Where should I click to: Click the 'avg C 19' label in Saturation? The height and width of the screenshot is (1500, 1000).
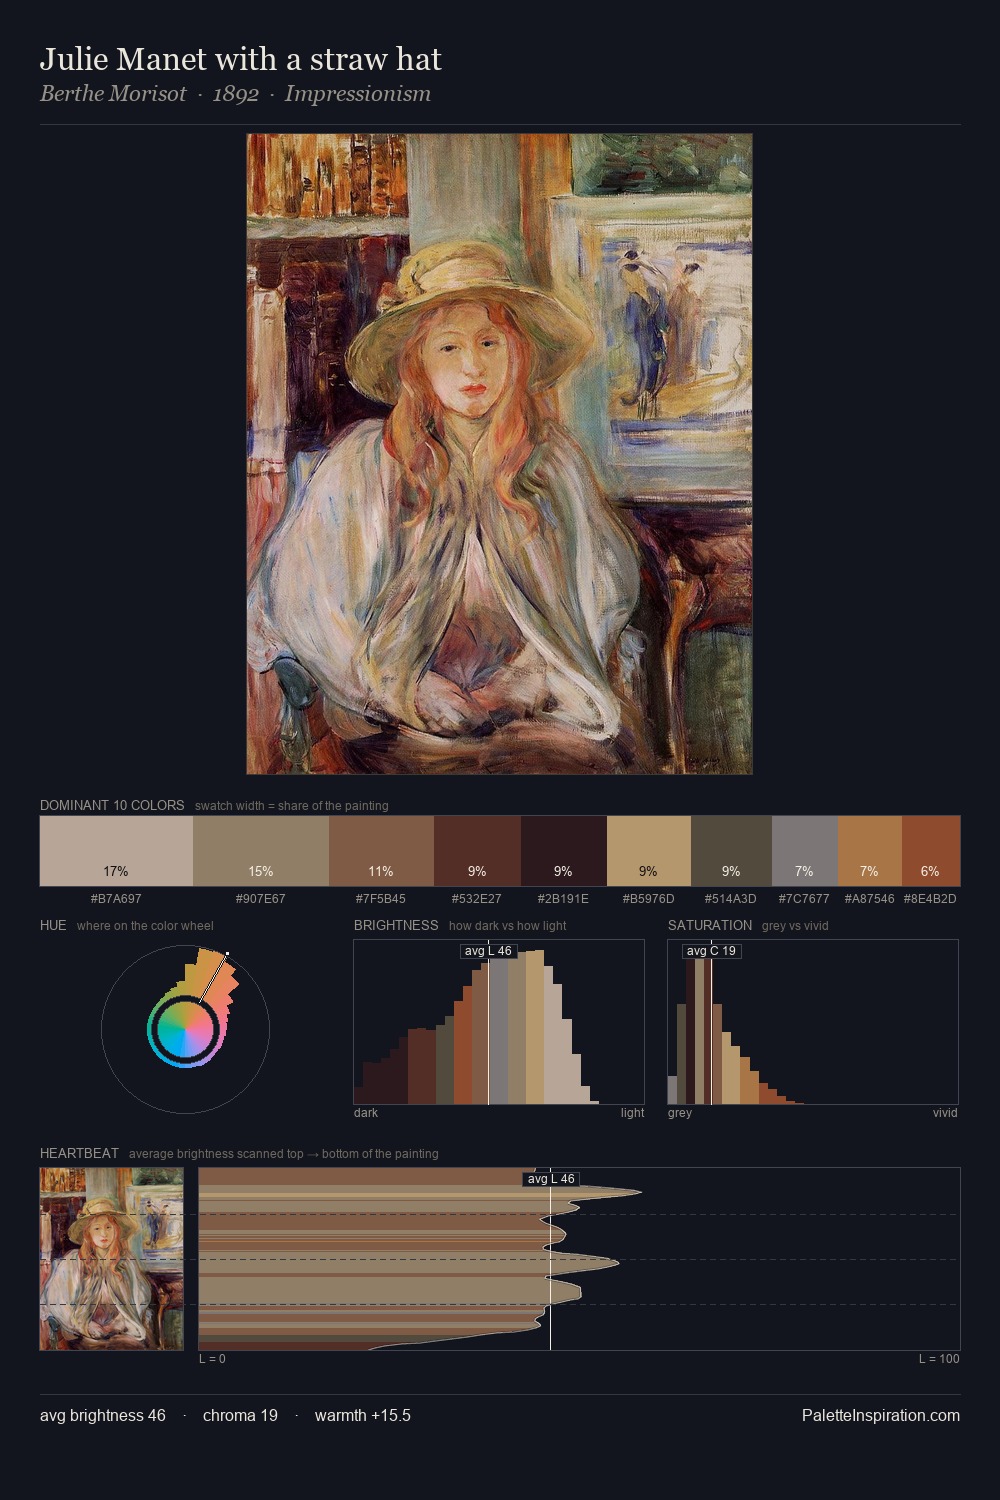coord(711,951)
